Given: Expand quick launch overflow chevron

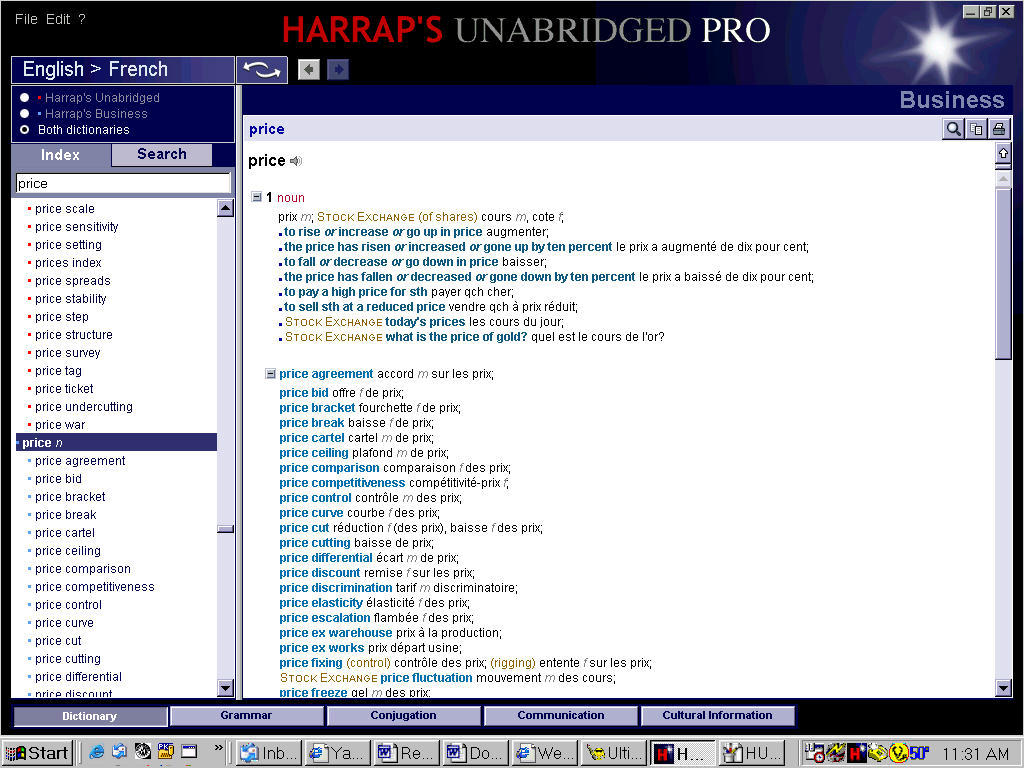Looking at the screenshot, I should (x=219, y=748).
